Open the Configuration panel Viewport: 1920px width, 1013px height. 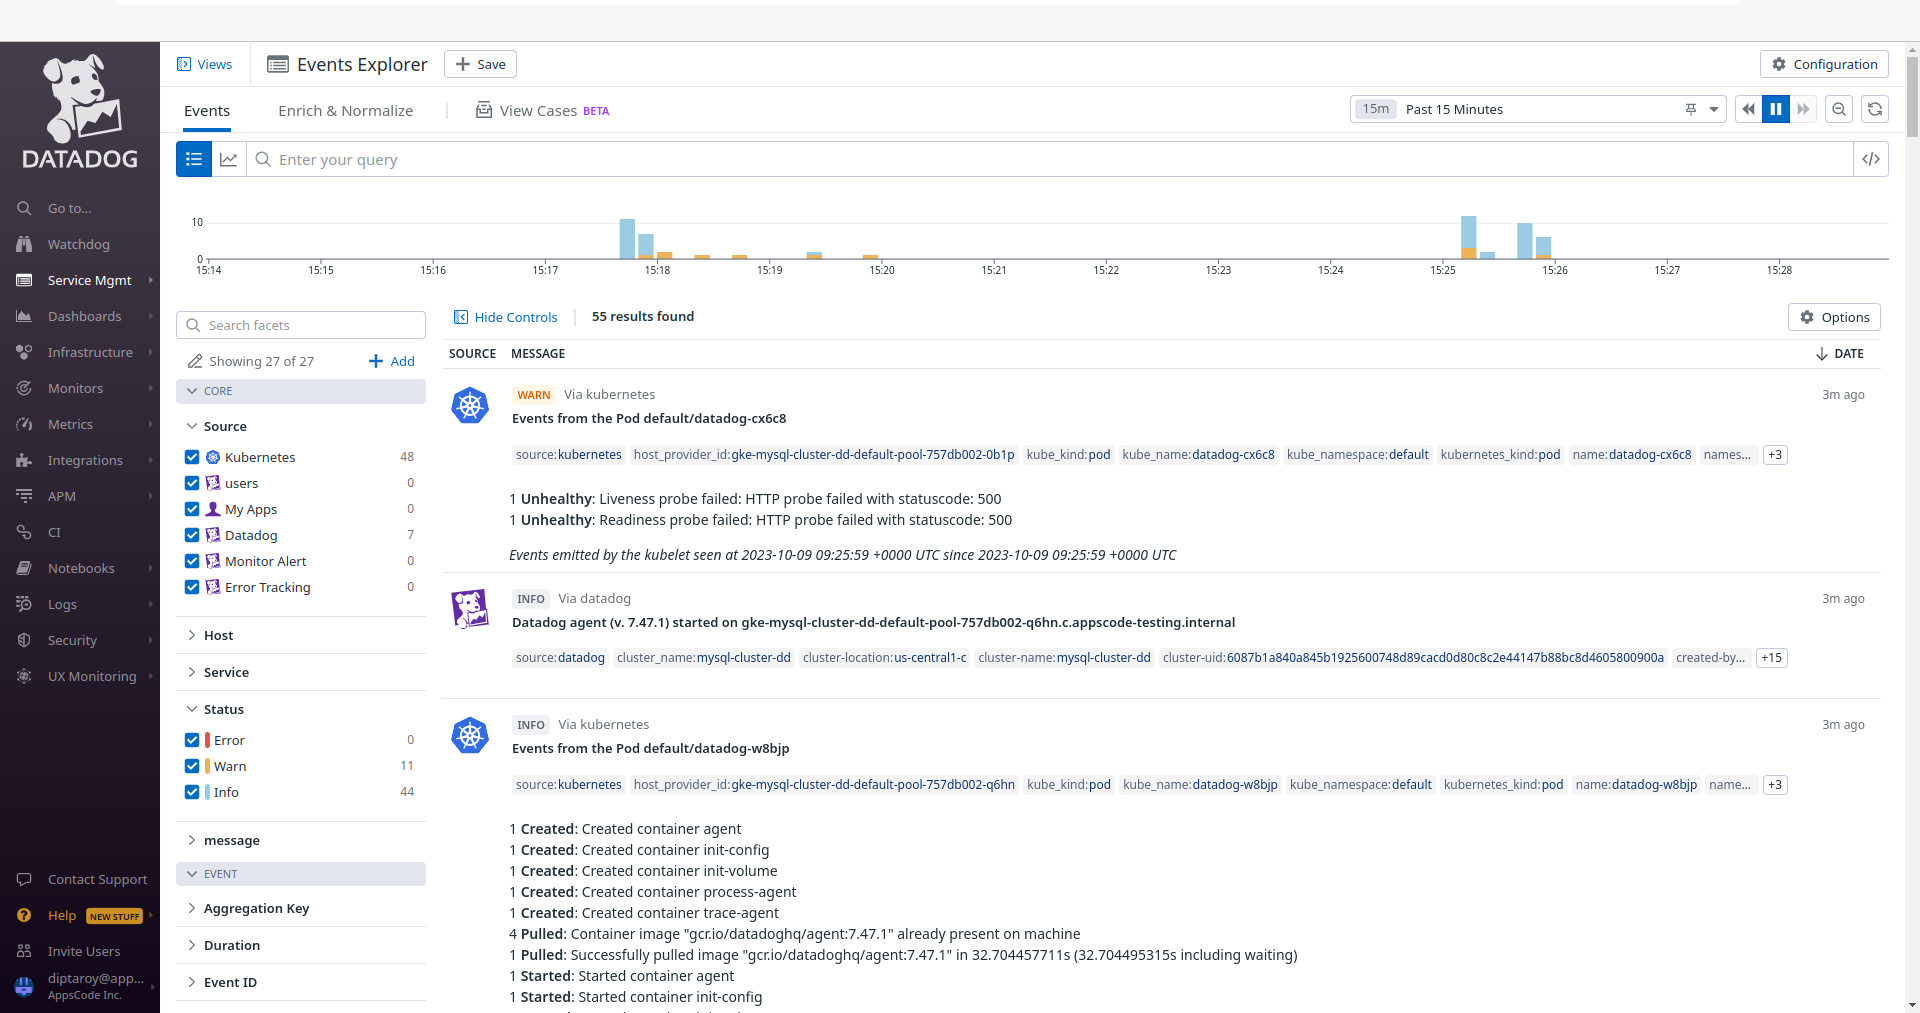click(x=1823, y=63)
